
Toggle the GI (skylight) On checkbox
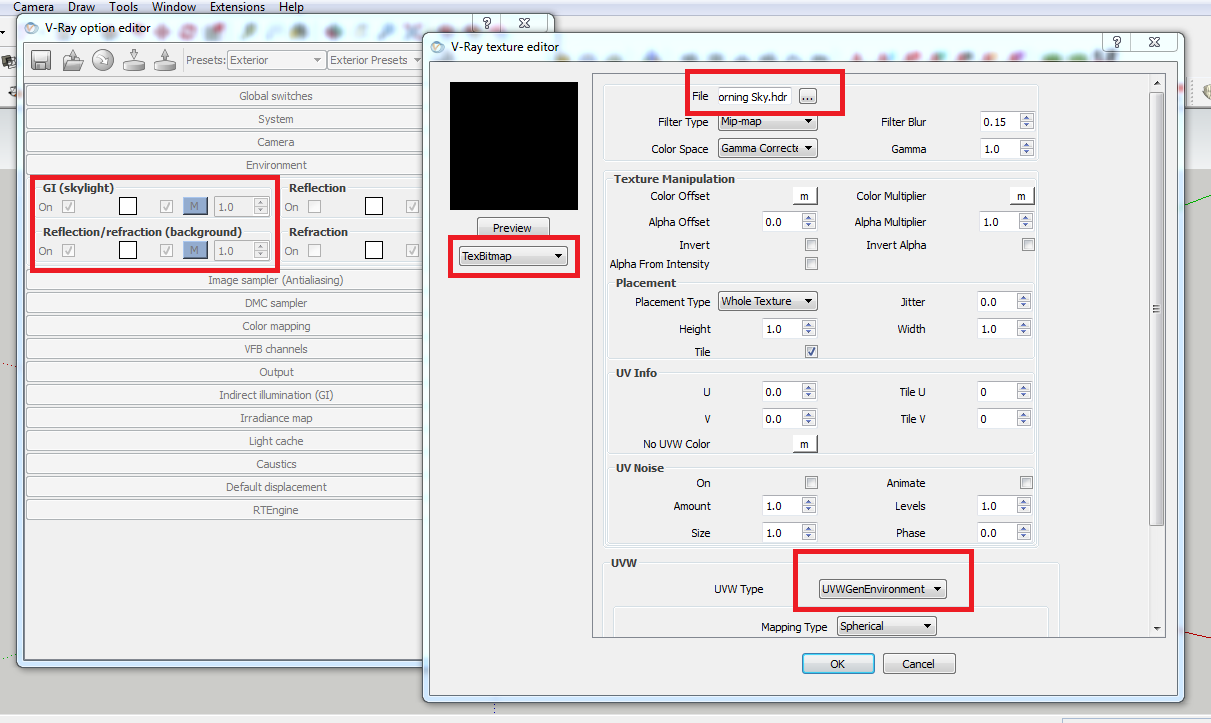click(x=68, y=207)
